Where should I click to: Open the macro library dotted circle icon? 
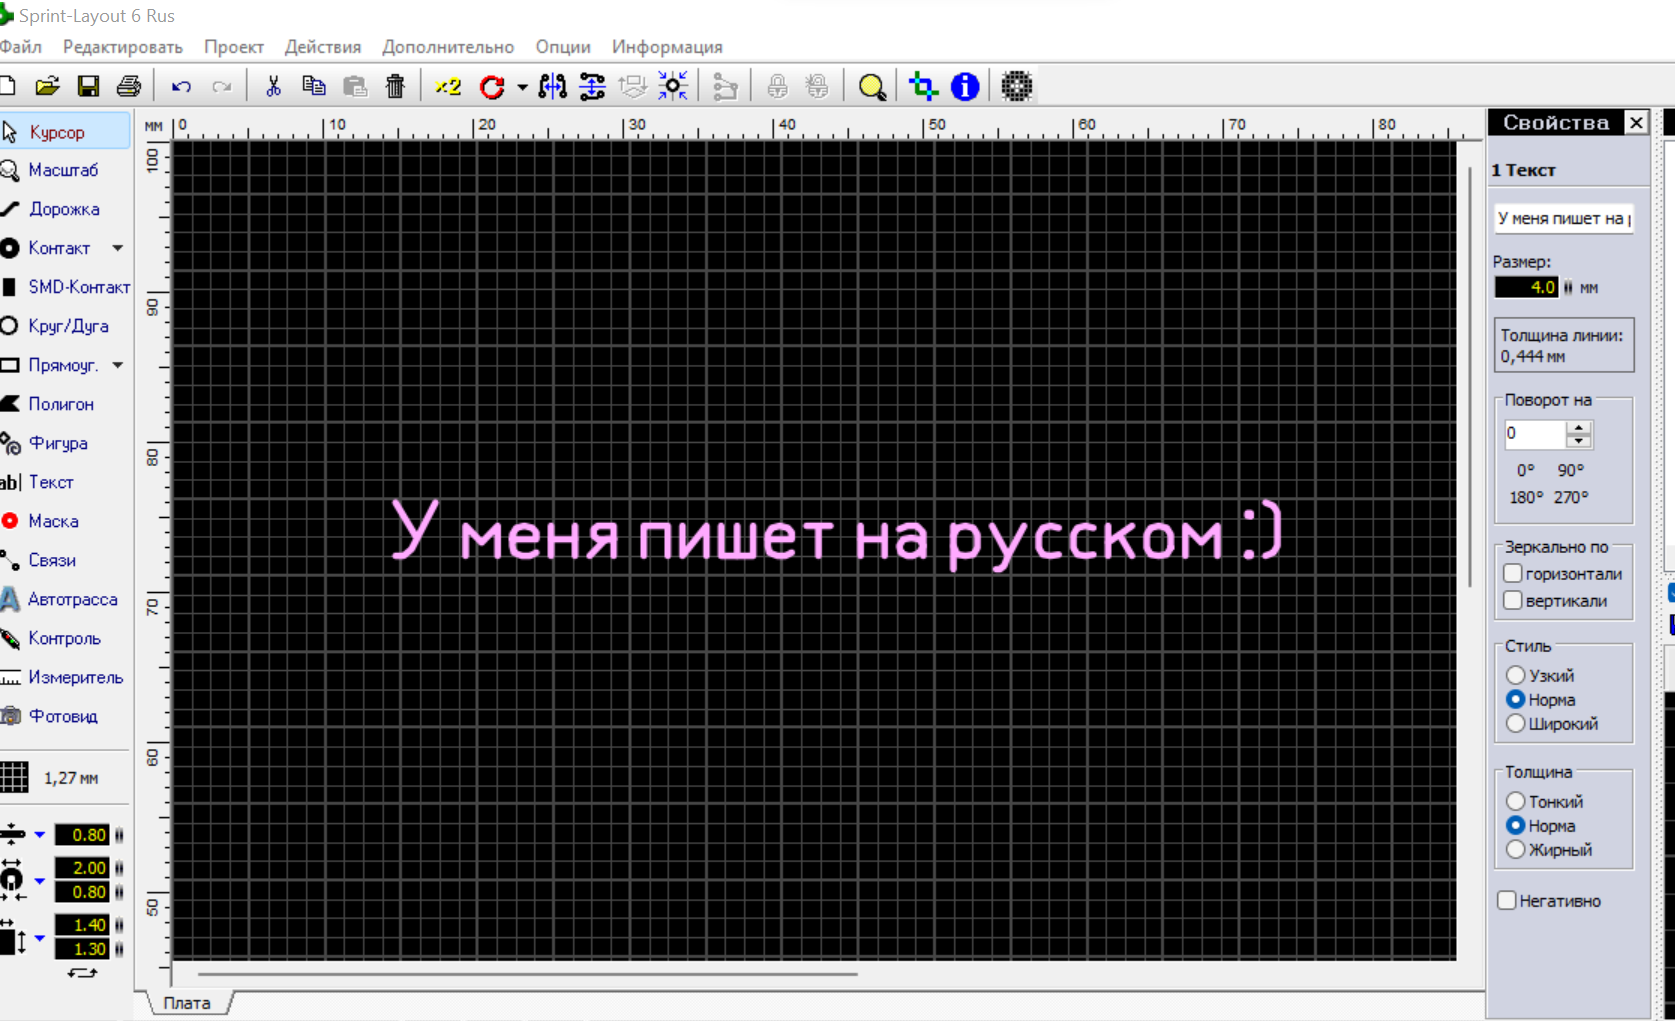(x=1017, y=87)
